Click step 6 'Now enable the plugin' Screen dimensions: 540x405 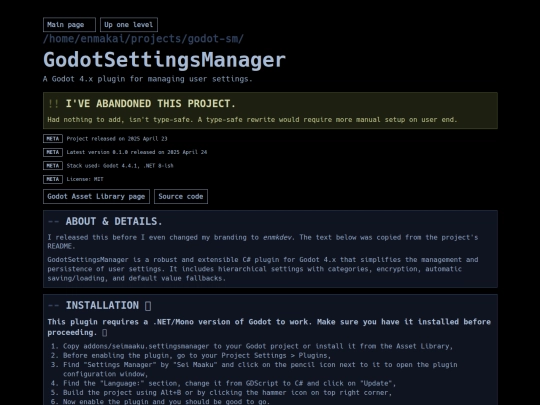(x=166, y=402)
